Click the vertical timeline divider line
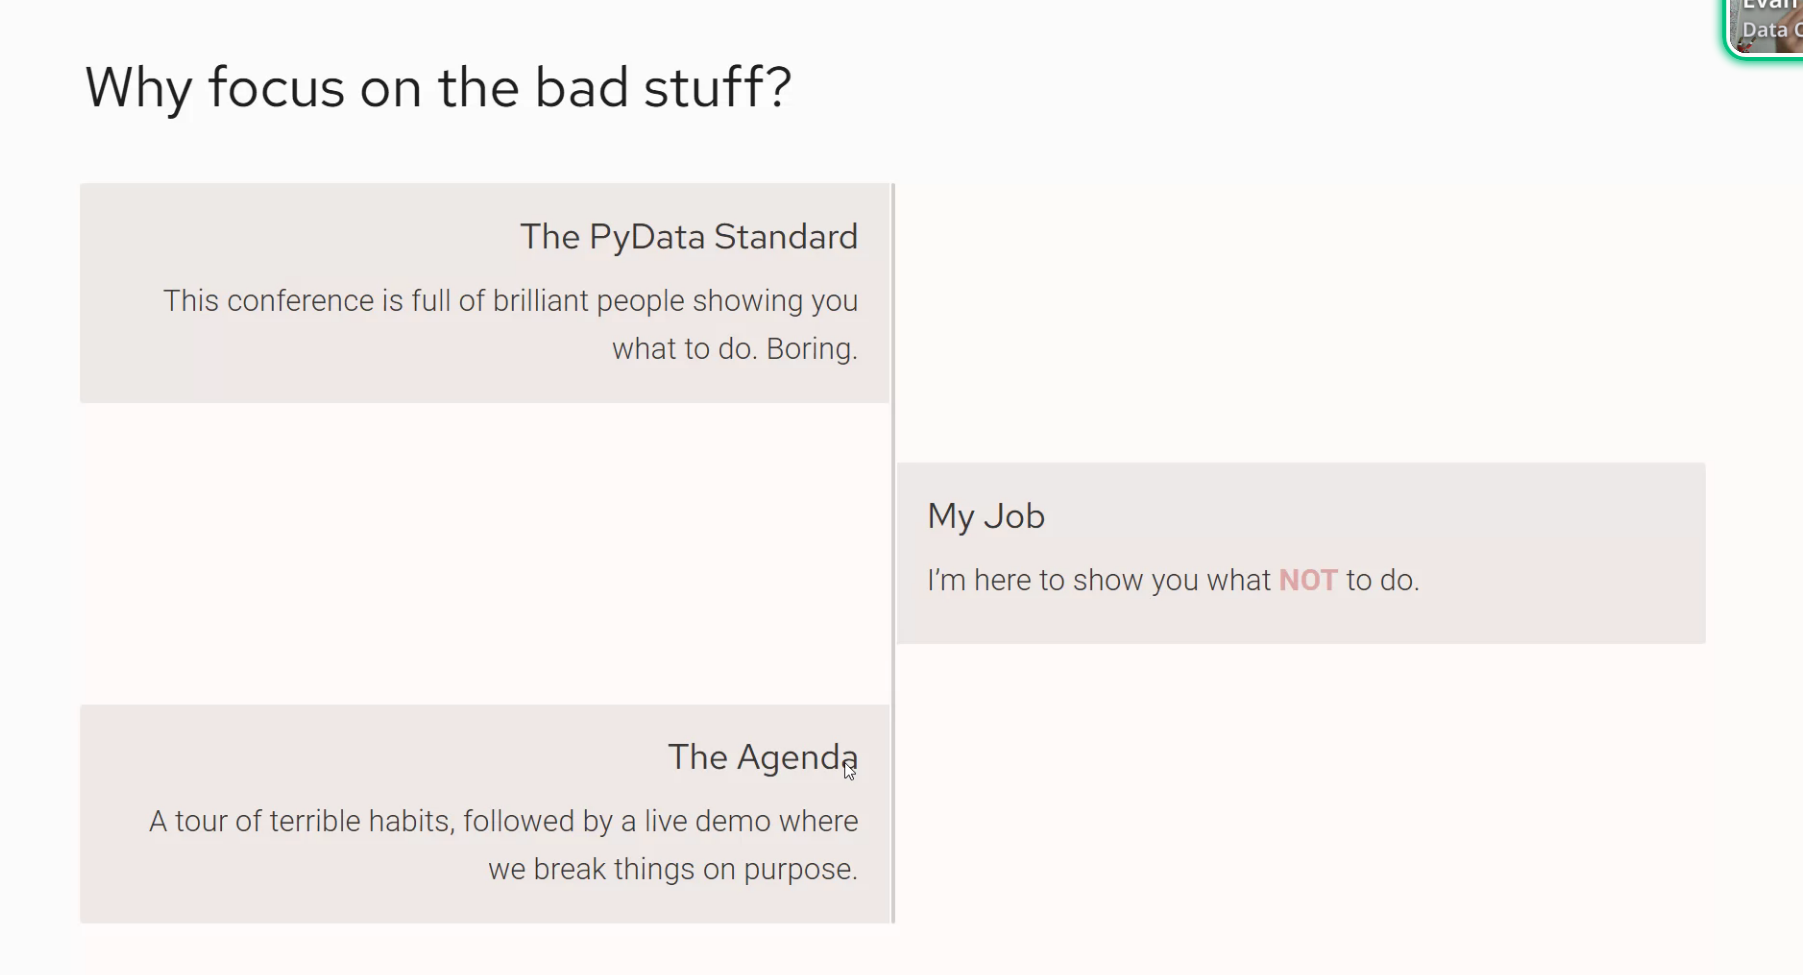This screenshot has width=1803, height=975. [893, 552]
